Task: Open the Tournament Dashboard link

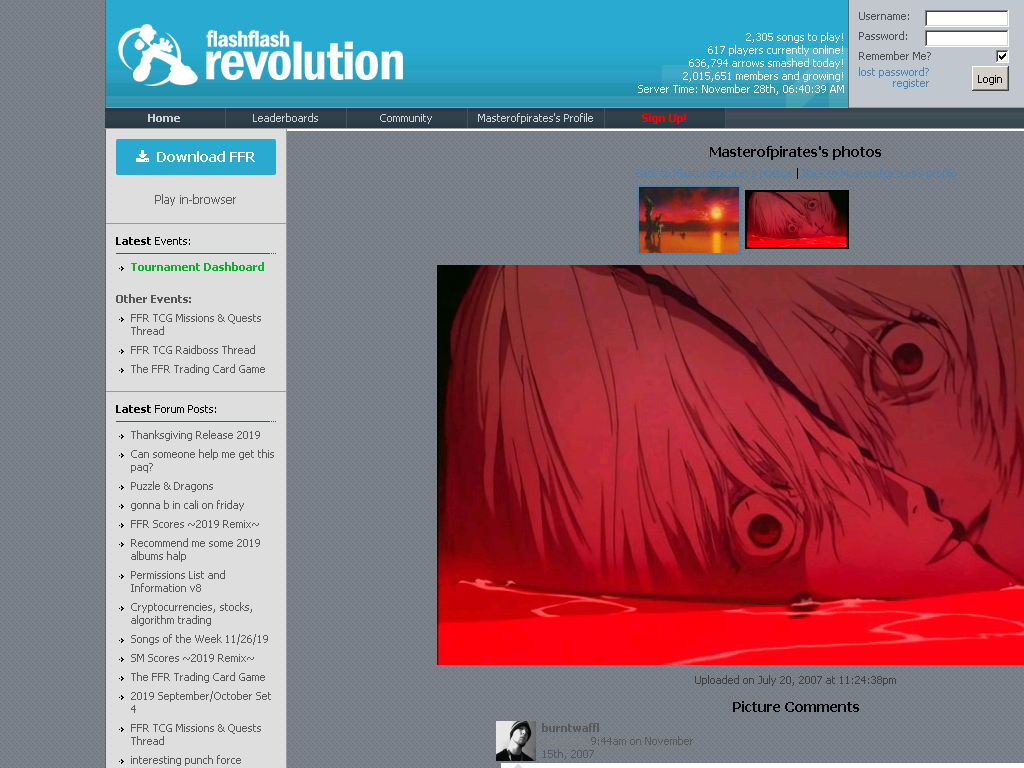Action: pyautogui.click(x=197, y=267)
